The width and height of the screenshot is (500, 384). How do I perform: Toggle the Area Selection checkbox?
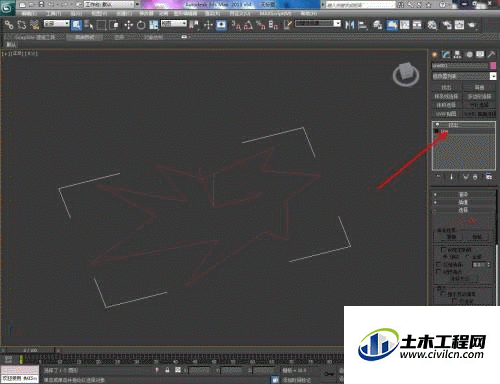point(438,264)
